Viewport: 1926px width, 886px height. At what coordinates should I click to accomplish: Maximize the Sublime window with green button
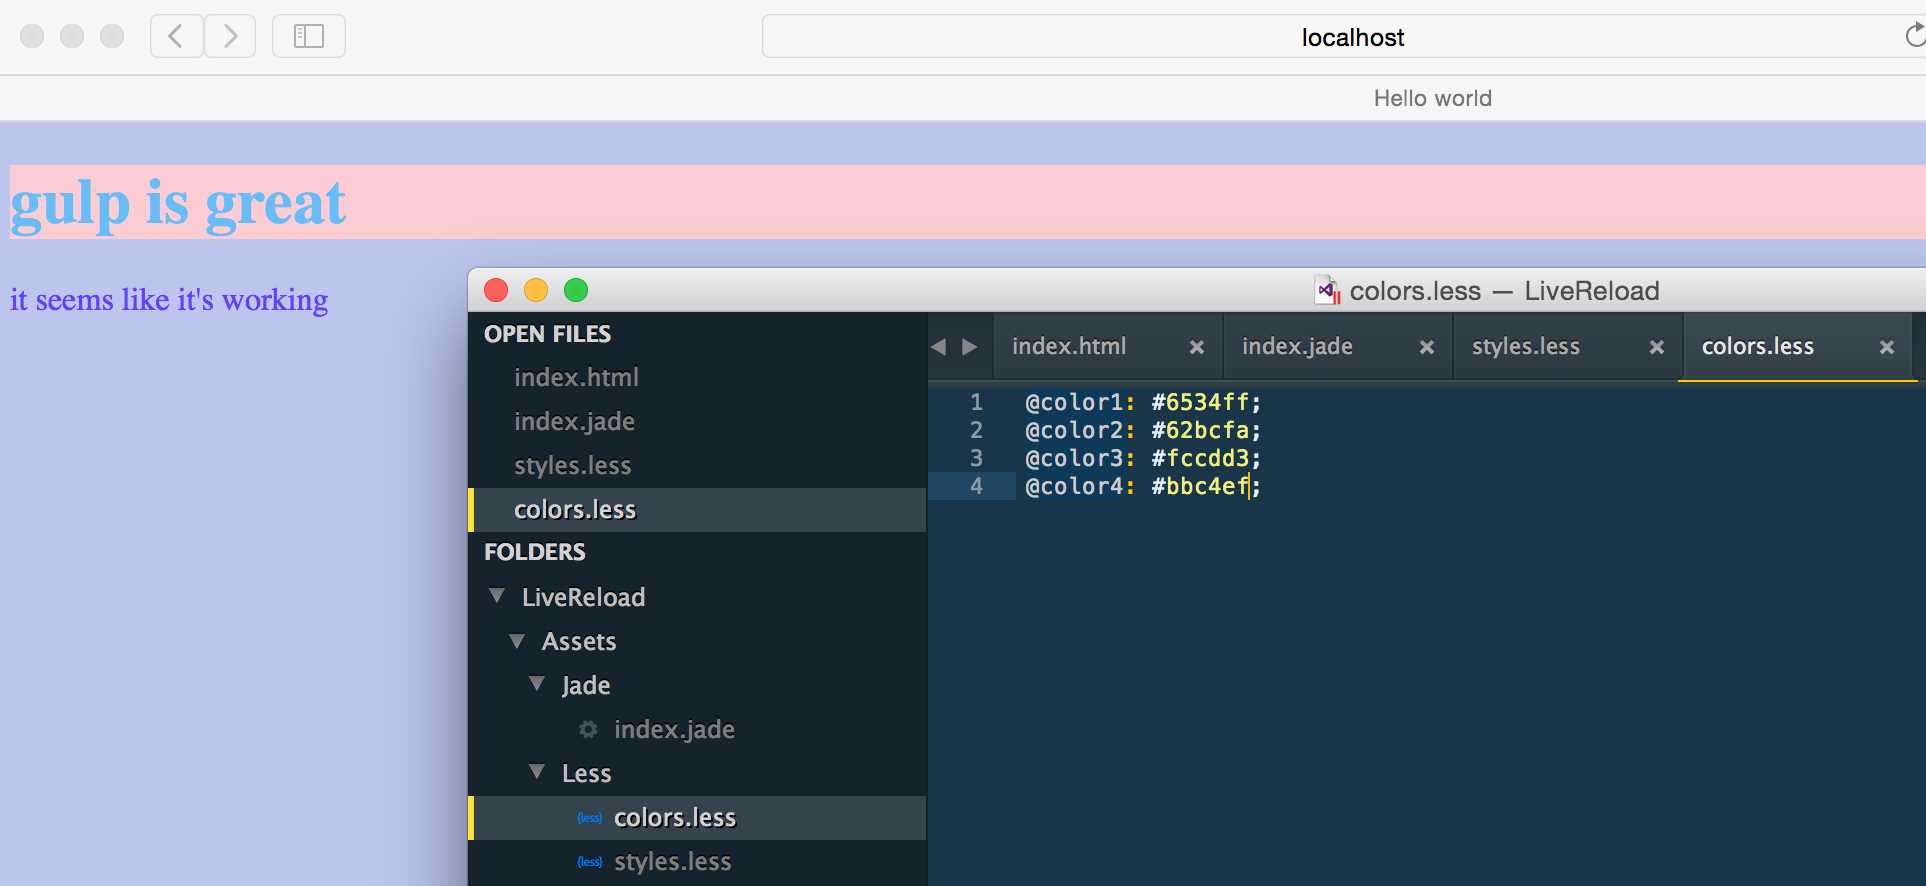pos(576,290)
